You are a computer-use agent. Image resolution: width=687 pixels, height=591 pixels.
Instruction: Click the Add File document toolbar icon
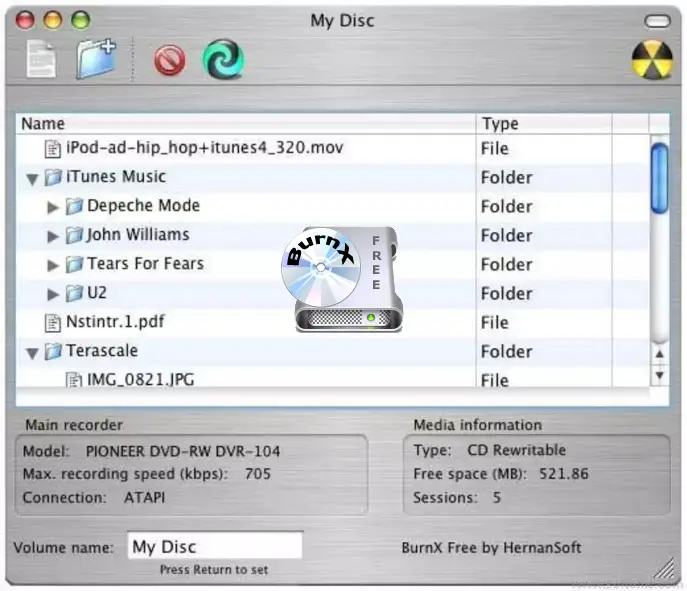41,59
